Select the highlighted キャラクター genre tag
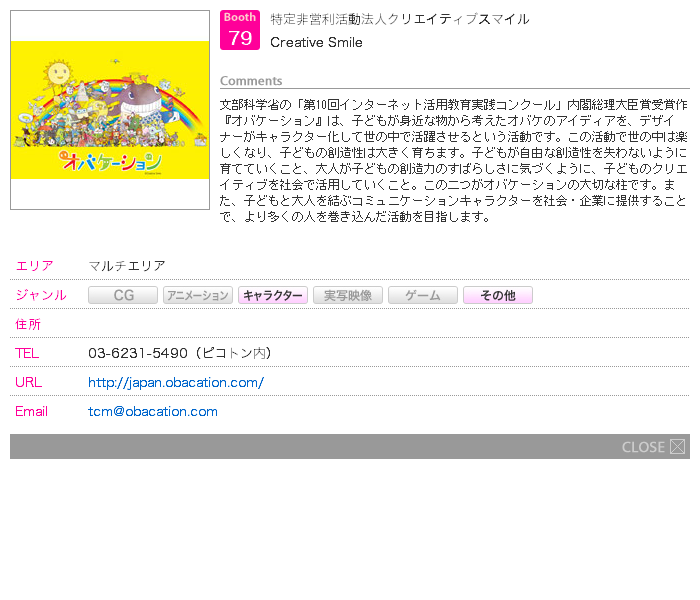This screenshot has width=700, height=600. click(273, 295)
